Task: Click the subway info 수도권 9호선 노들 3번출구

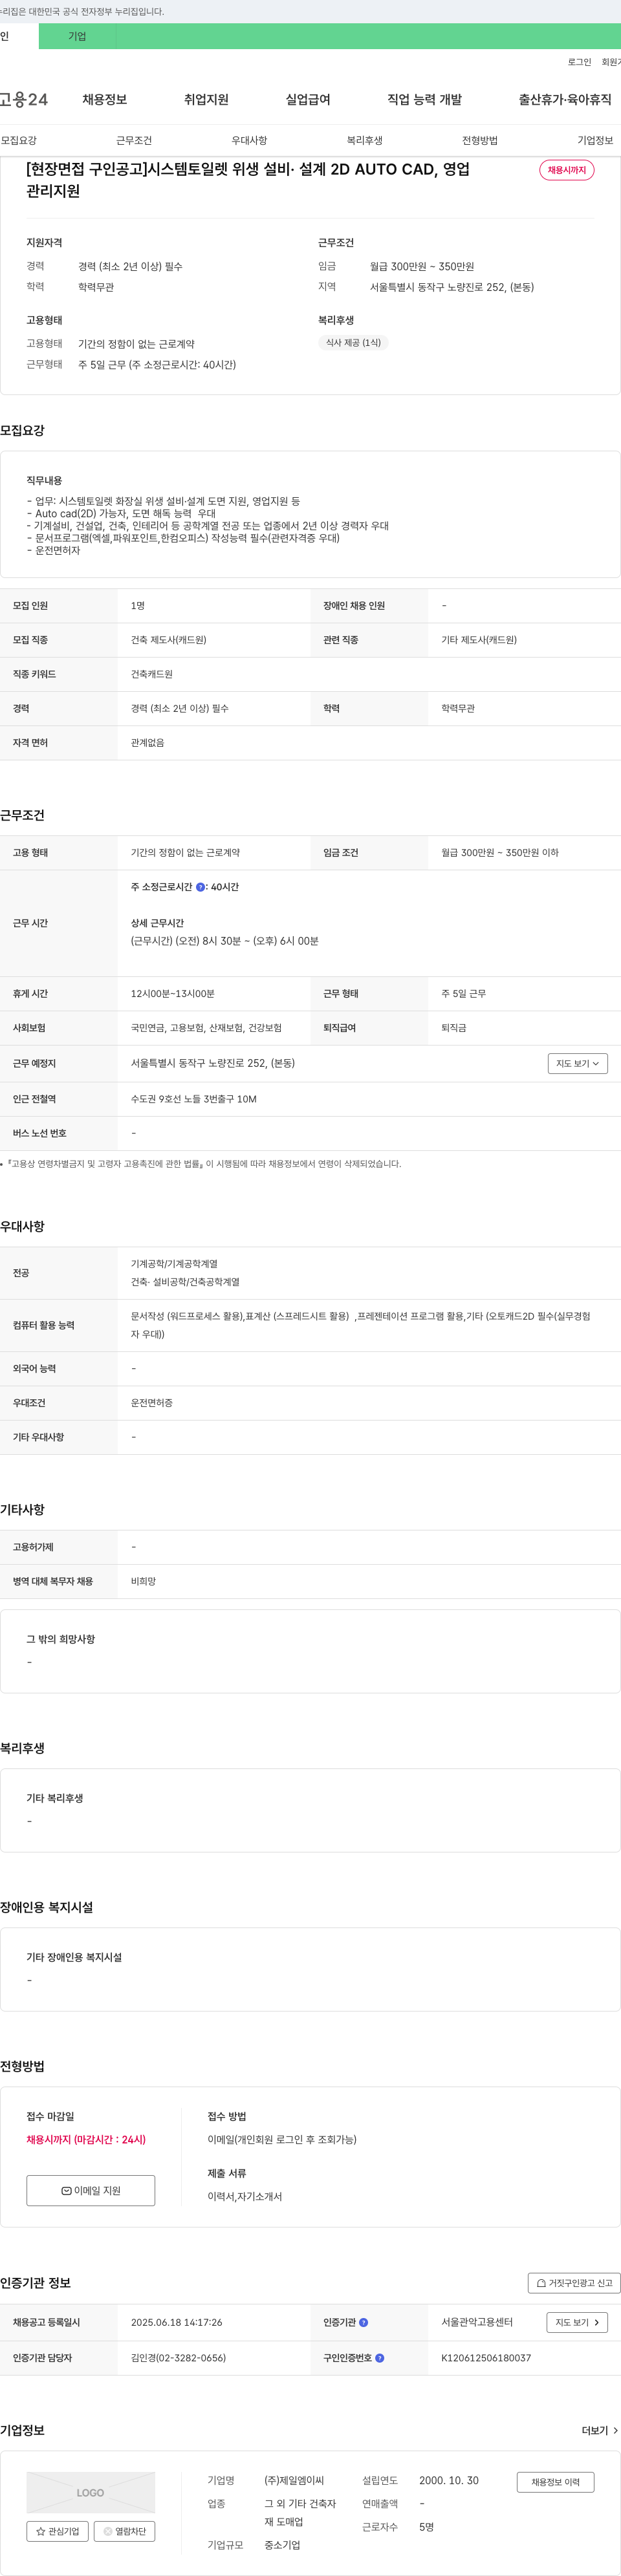Action: 193,1099
